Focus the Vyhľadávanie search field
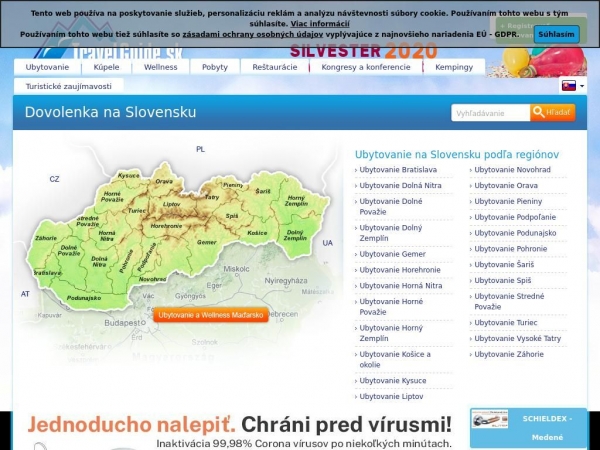 click(491, 113)
